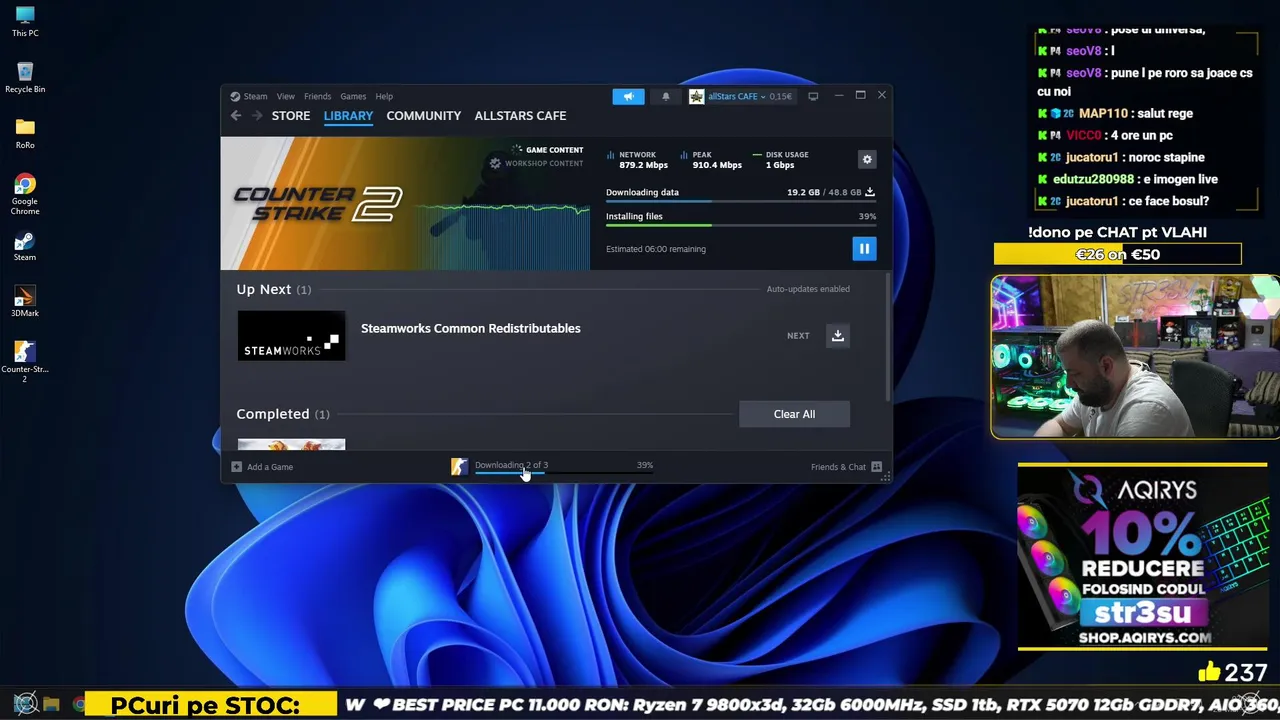Launch Steam desktop shortcut

pyautogui.click(x=25, y=247)
